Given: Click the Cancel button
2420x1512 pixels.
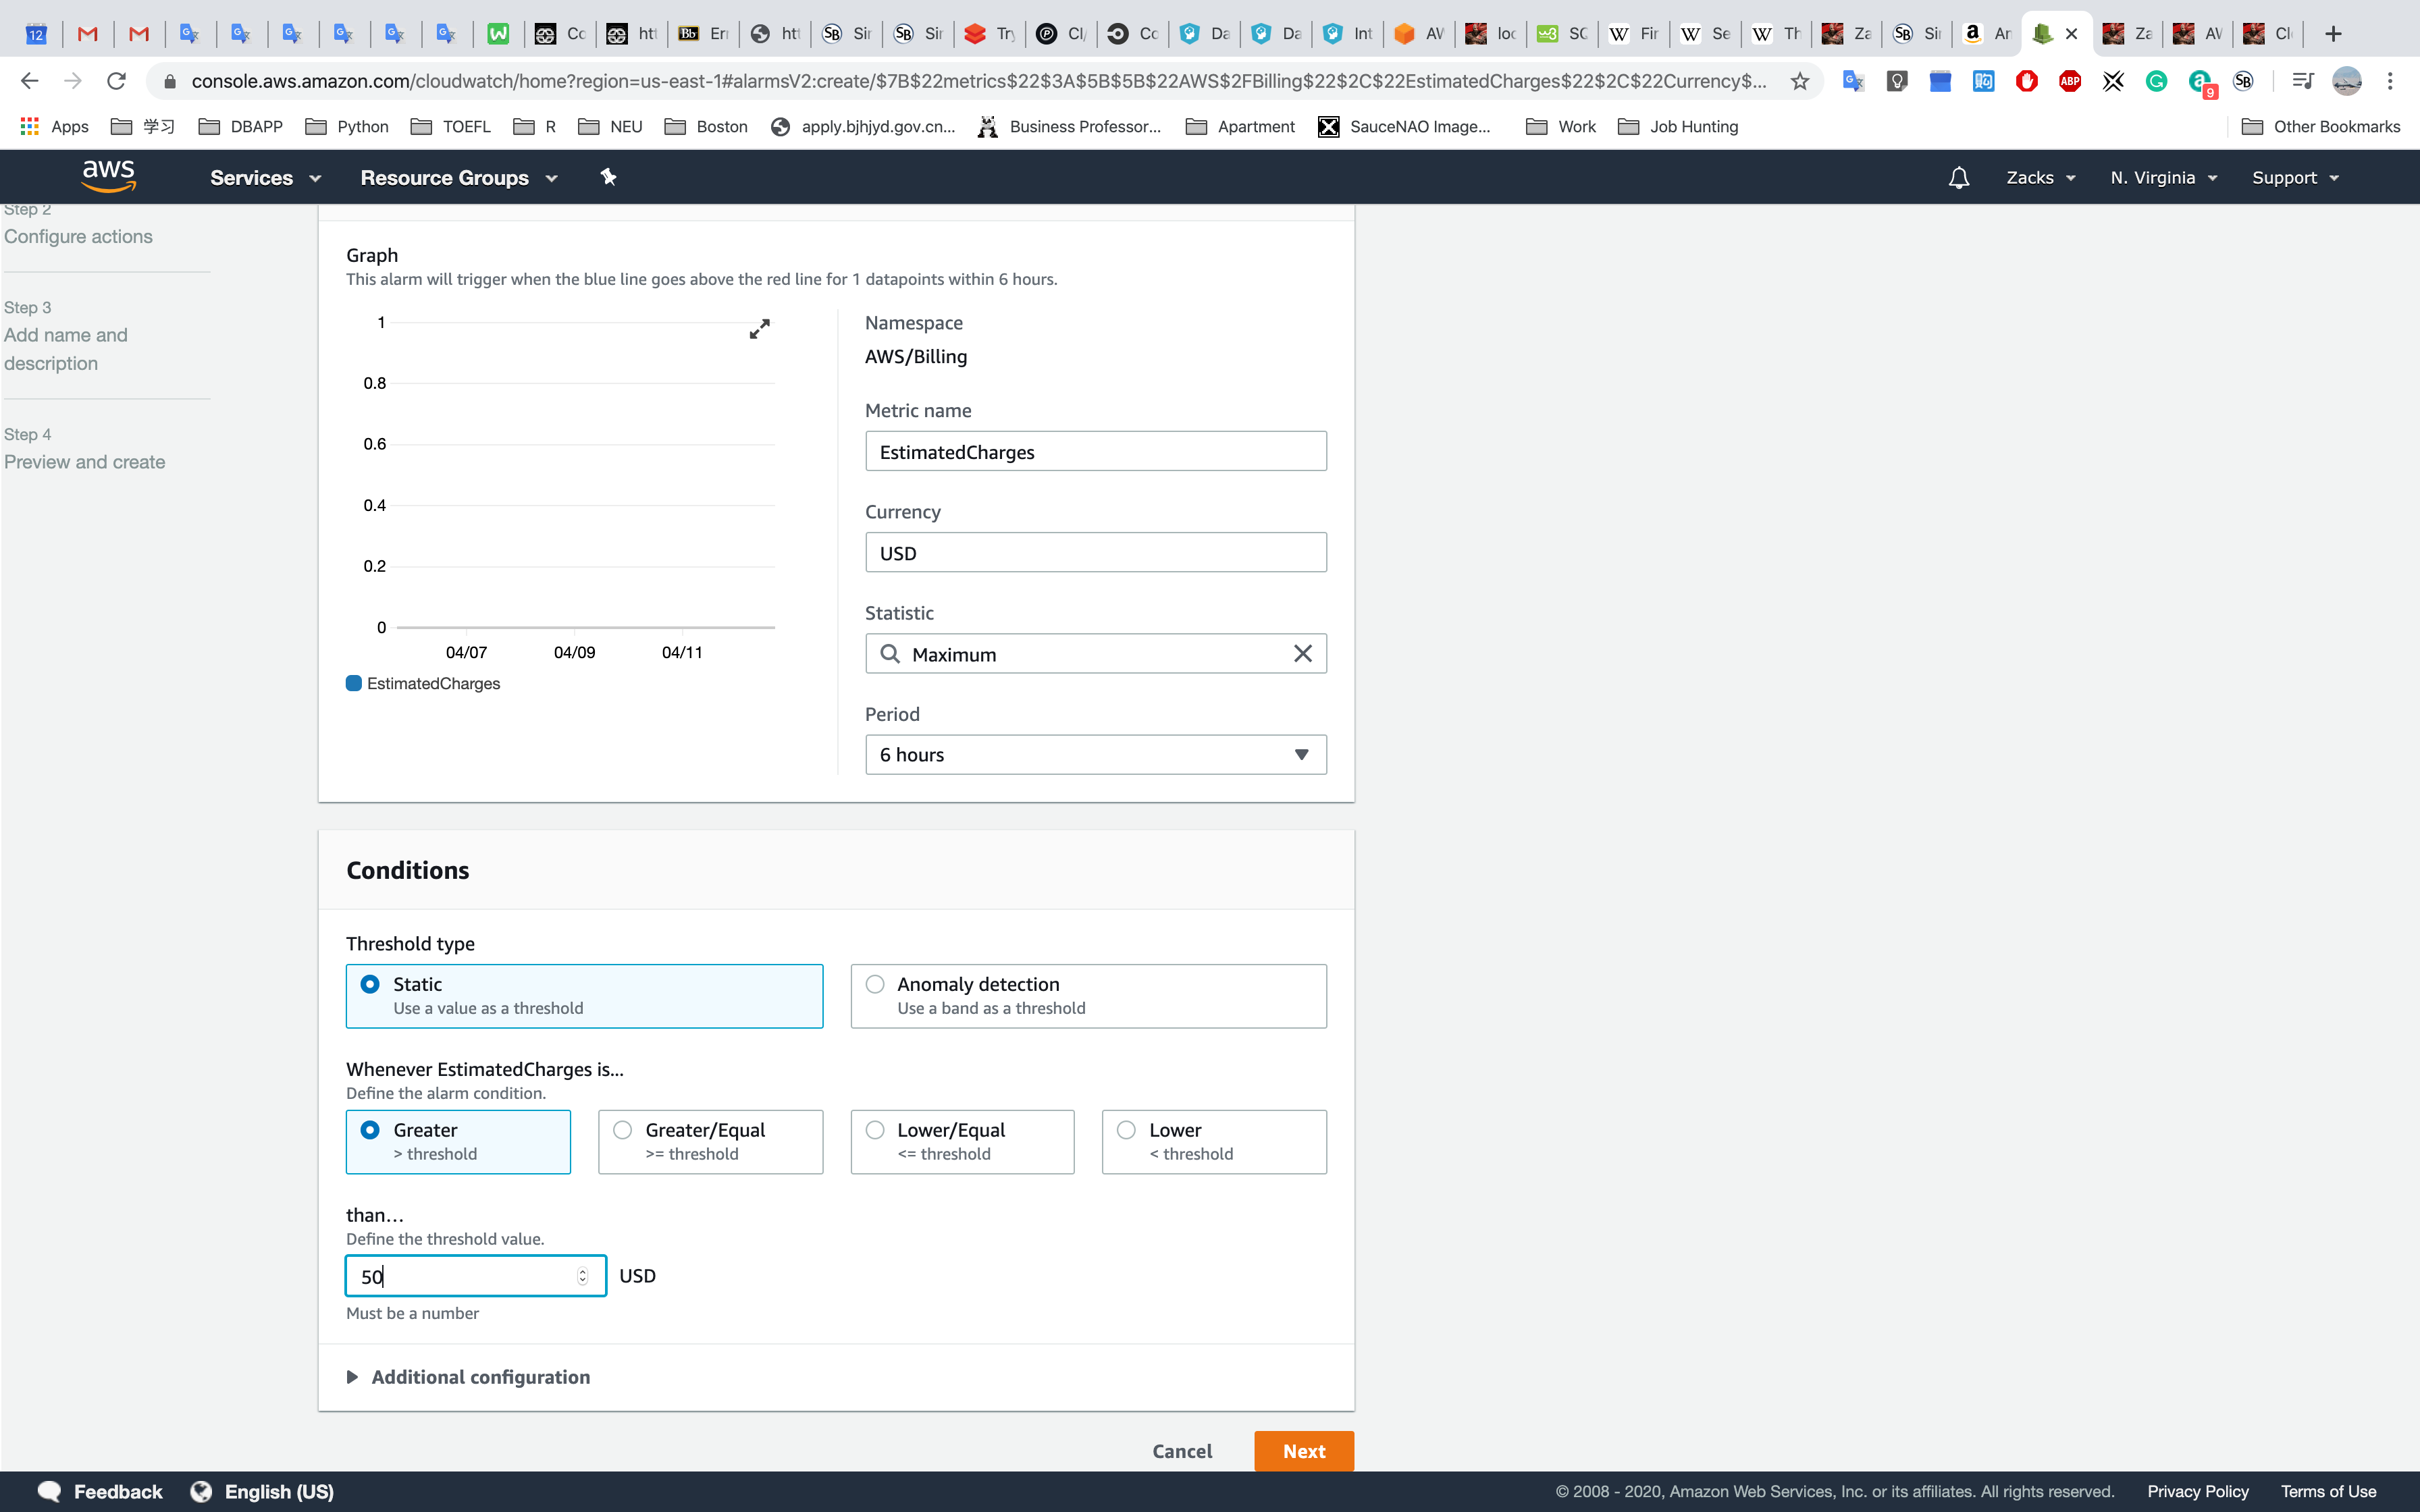Looking at the screenshot, I should click(x=1181, y=1451).
